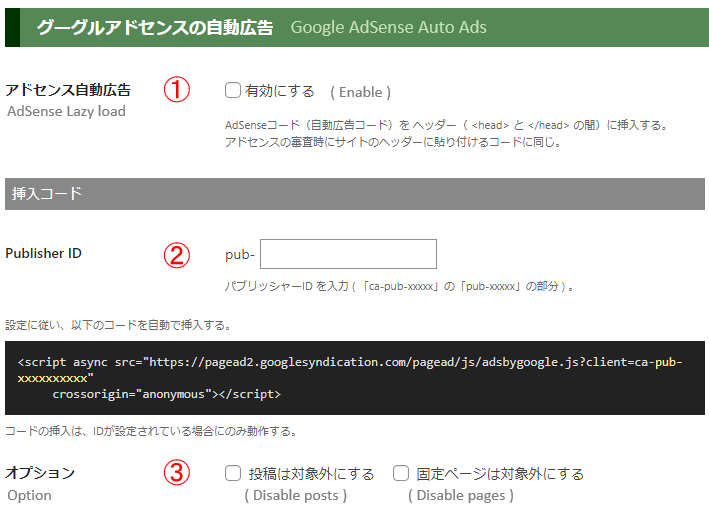Click the pub- prefix before the input
This screenshot has width=709, height=513.
(x=240, y=254)
